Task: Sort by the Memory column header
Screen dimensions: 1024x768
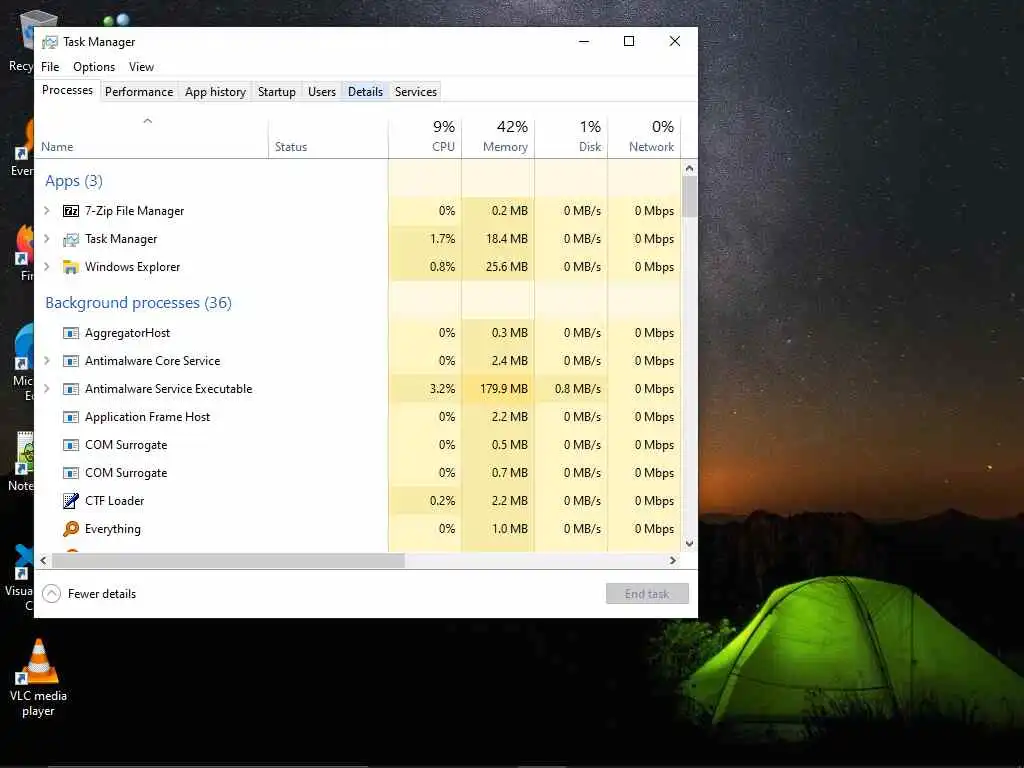Action: click(498, 138)
